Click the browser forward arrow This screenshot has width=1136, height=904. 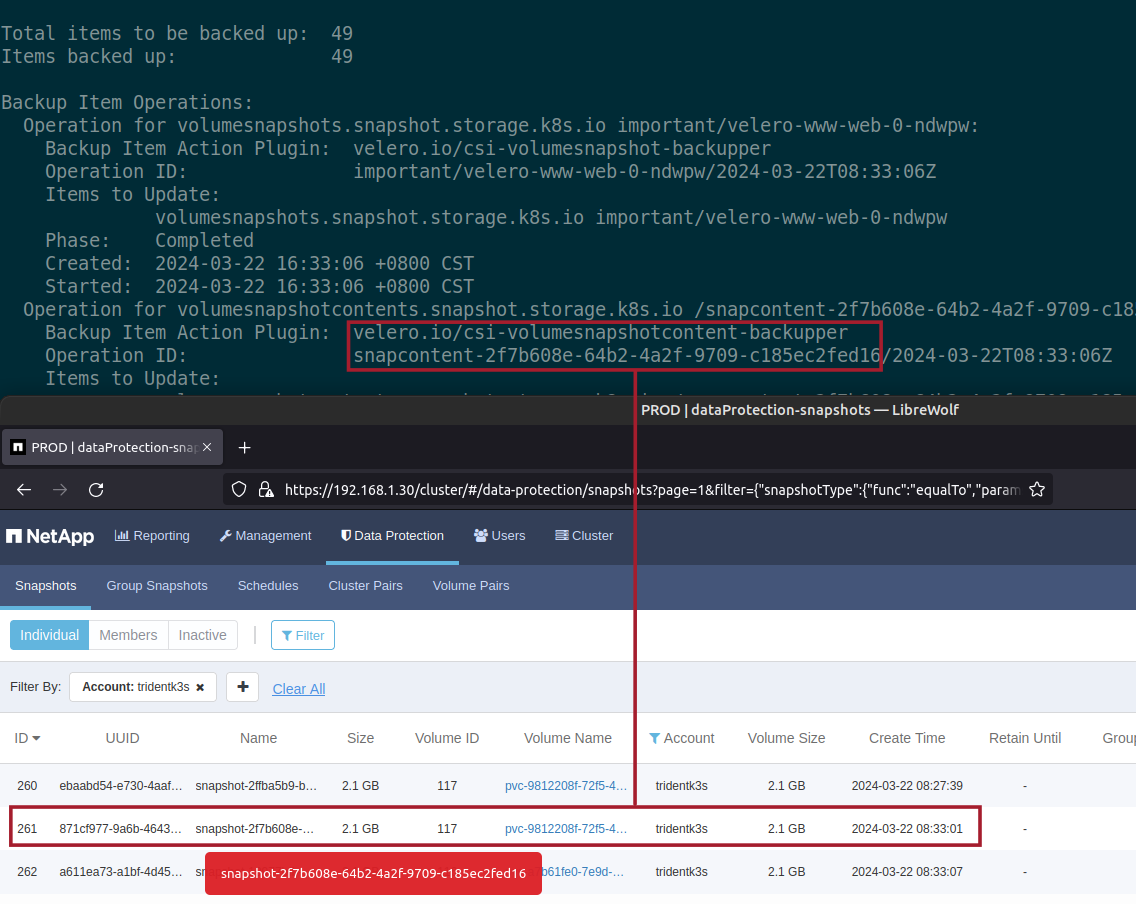60,490
